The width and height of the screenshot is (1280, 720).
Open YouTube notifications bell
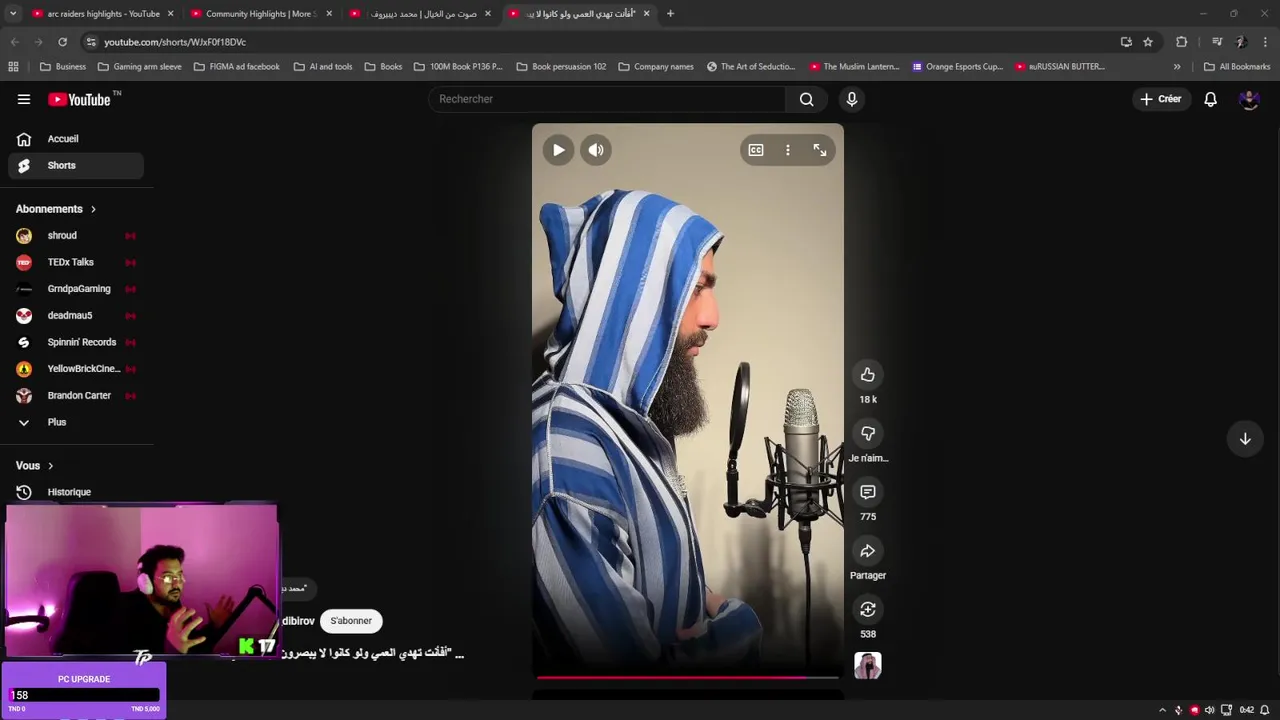click(x=1210, y=99)
